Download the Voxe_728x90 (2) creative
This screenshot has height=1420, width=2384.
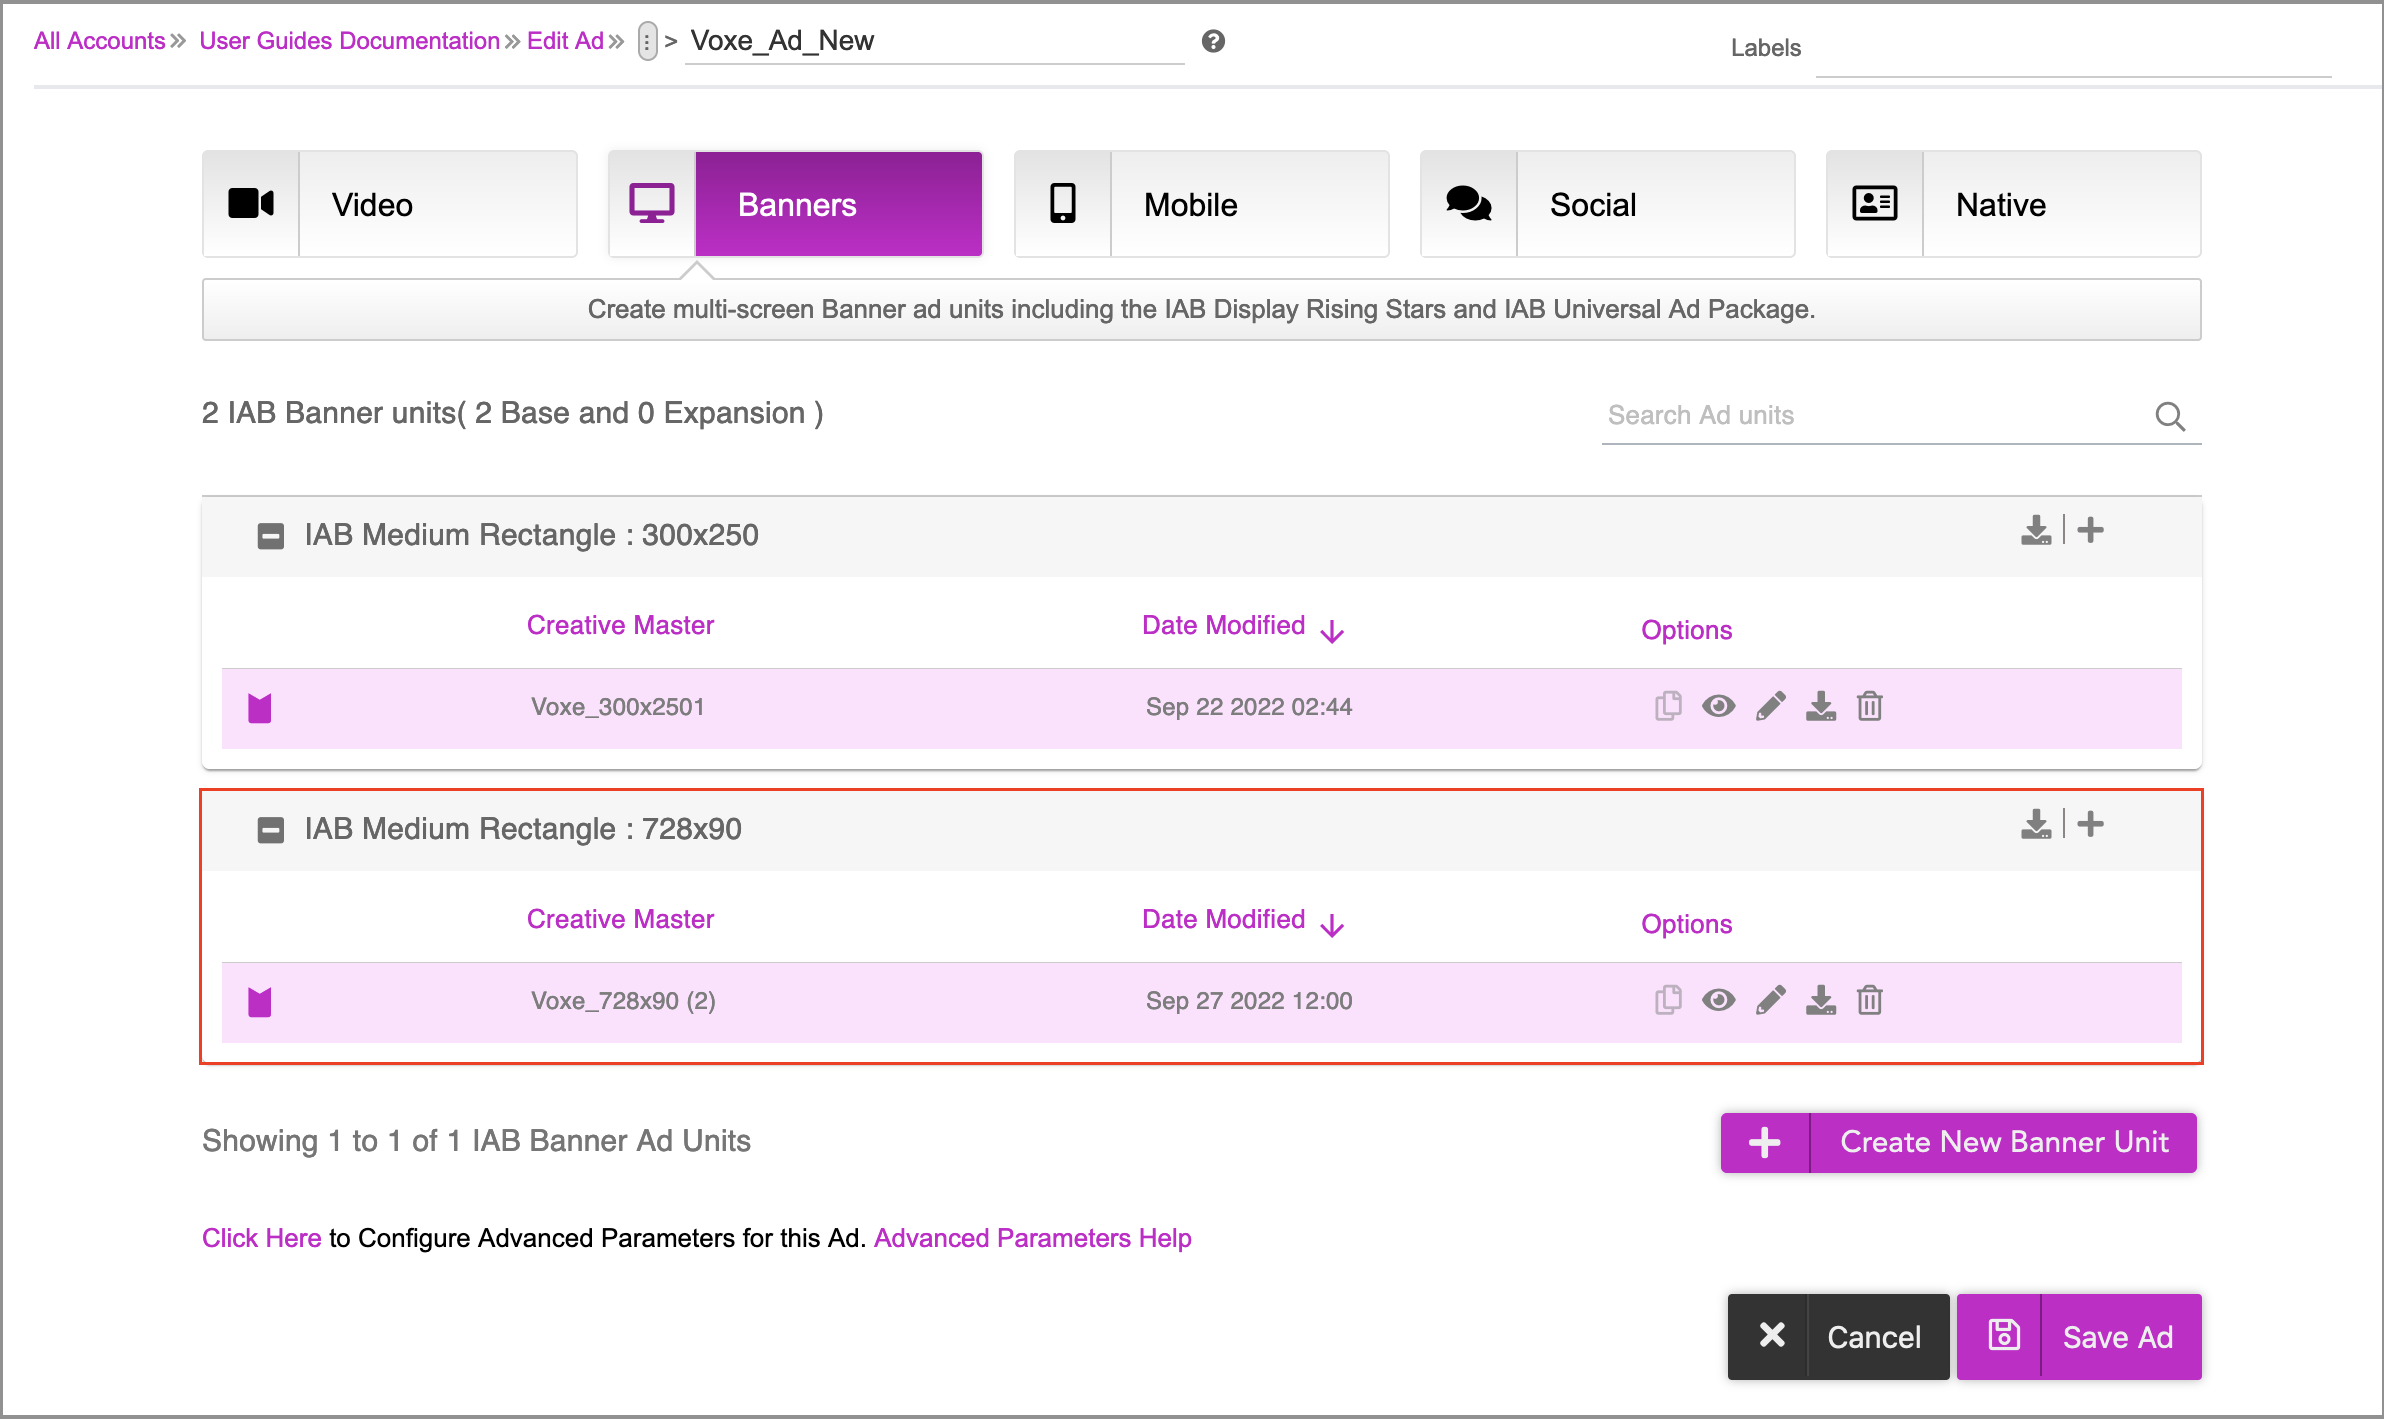tap(1820, 1000)
